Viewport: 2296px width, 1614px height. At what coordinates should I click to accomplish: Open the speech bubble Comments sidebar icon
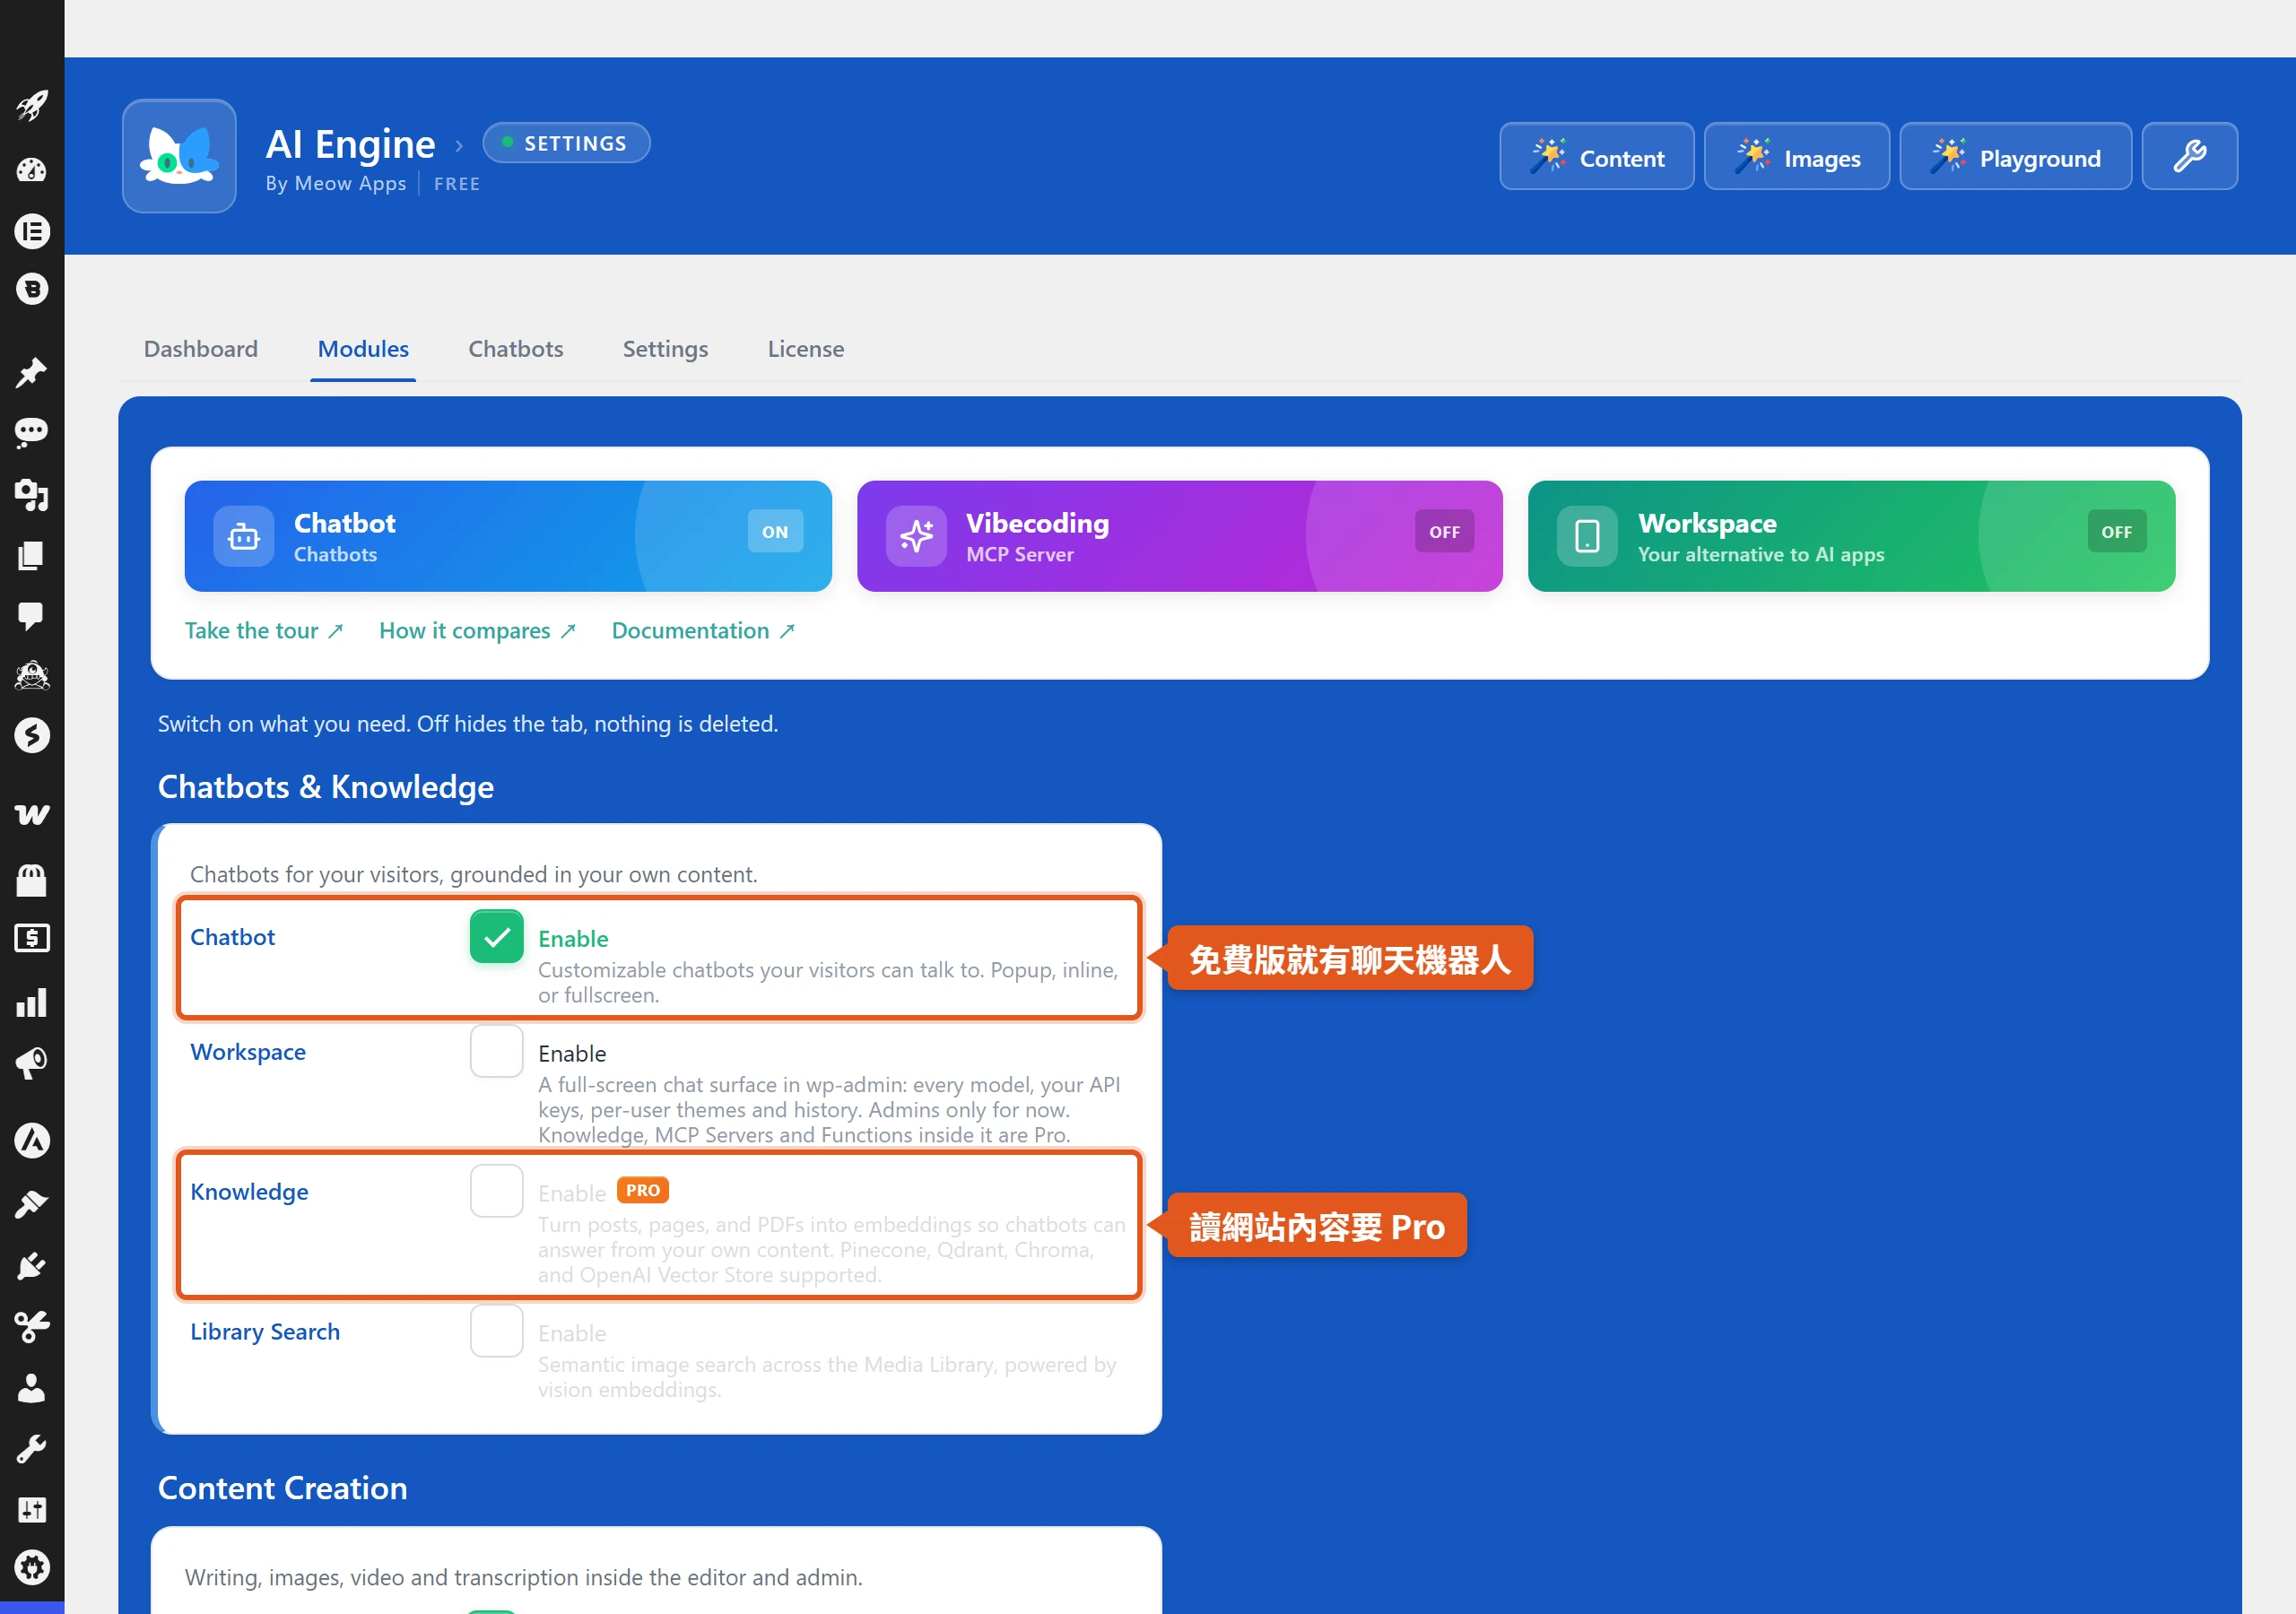[x=32, y=615]
